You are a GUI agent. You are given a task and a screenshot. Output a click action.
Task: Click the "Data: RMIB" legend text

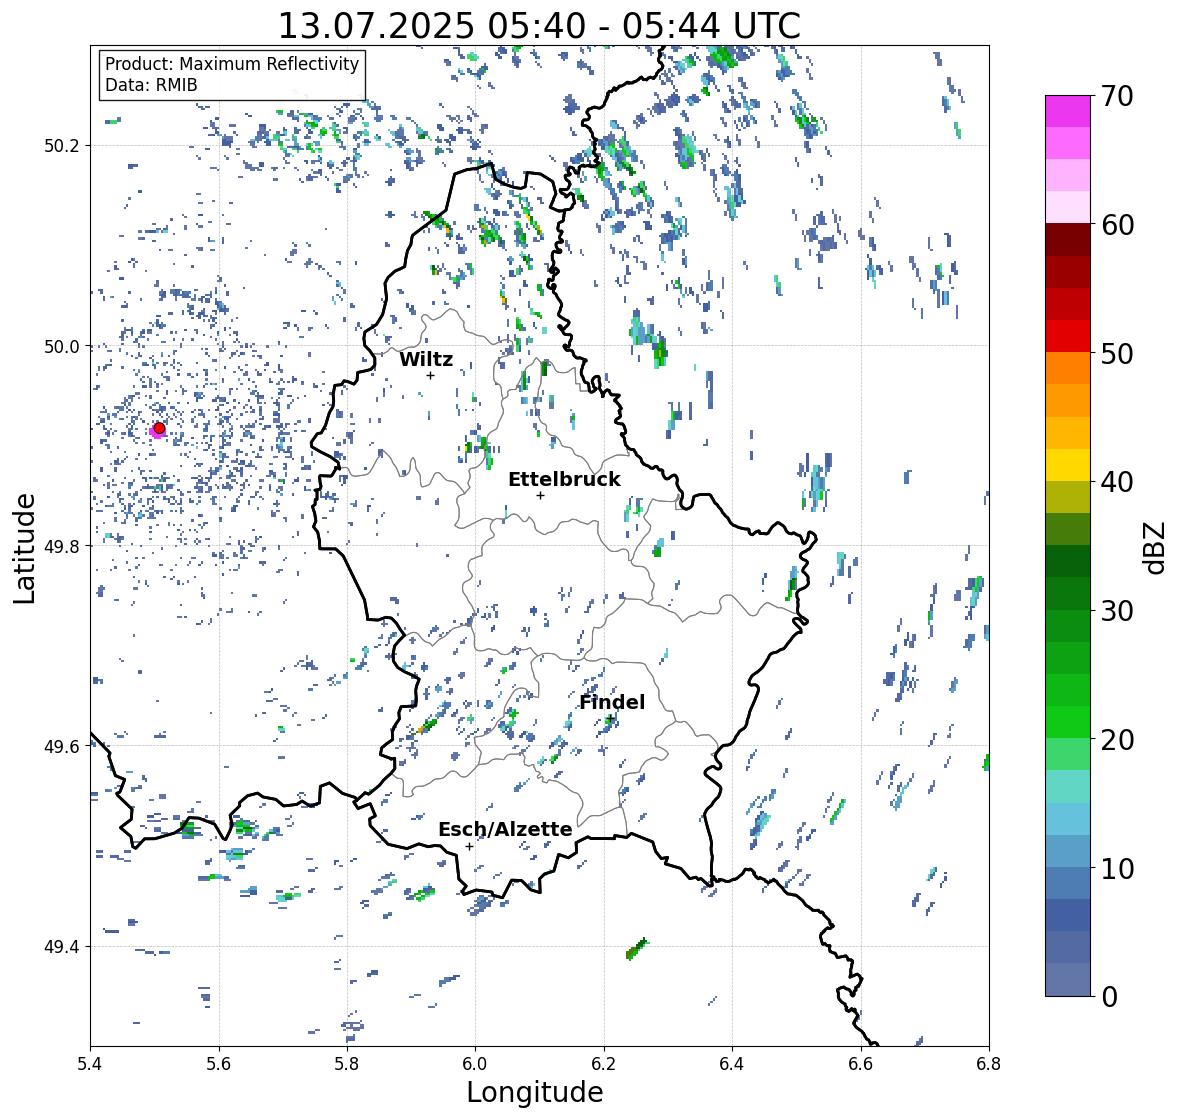pyautogui.click(x=151, y=85)
